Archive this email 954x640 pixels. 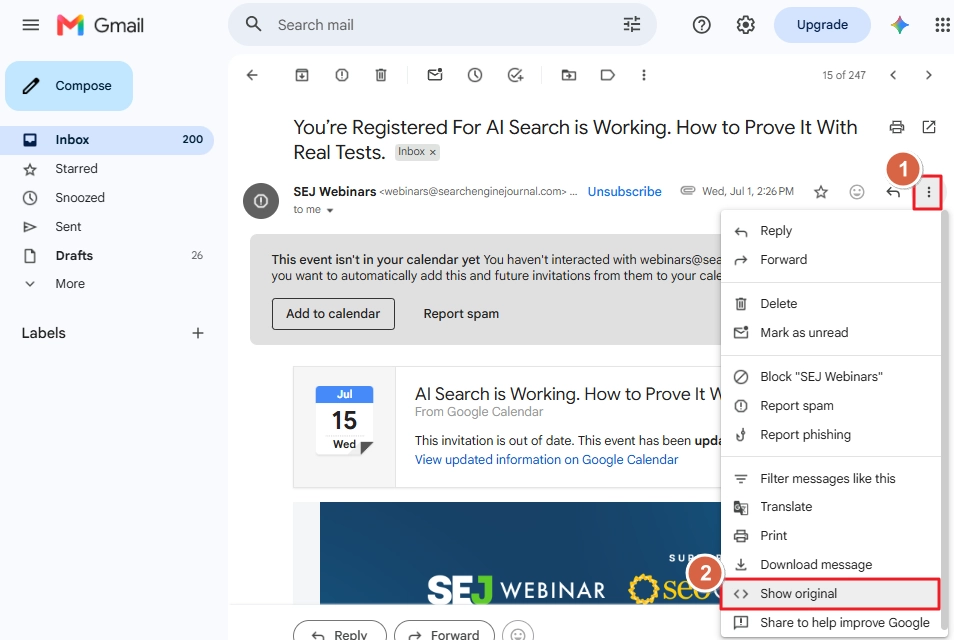(x=302, y=75)
